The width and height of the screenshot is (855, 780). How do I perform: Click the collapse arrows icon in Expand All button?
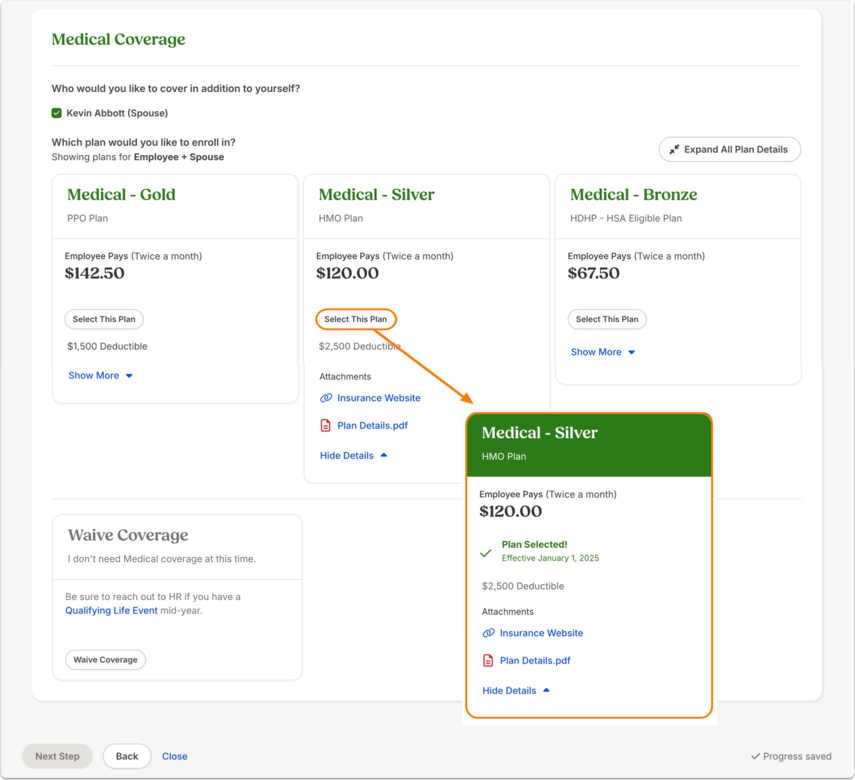pyautogui.click(x=675, y=149)
